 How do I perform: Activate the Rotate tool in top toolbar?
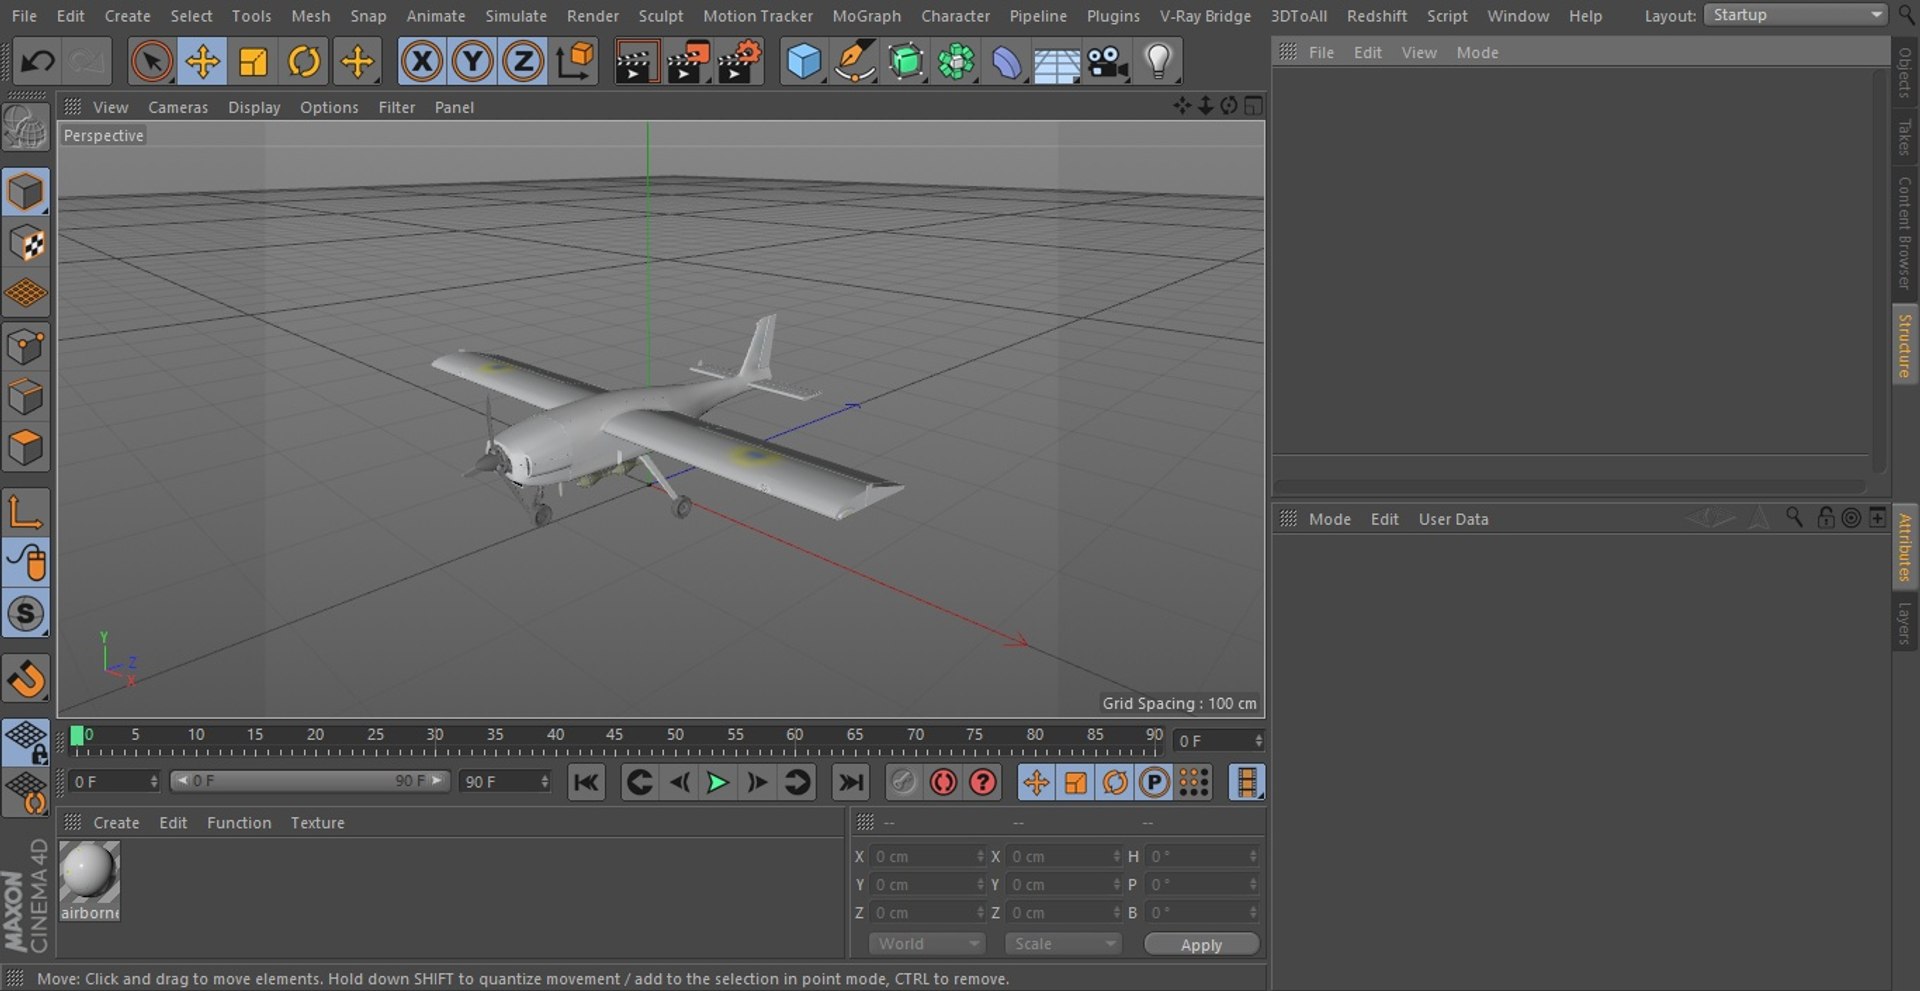coord(304,62)
